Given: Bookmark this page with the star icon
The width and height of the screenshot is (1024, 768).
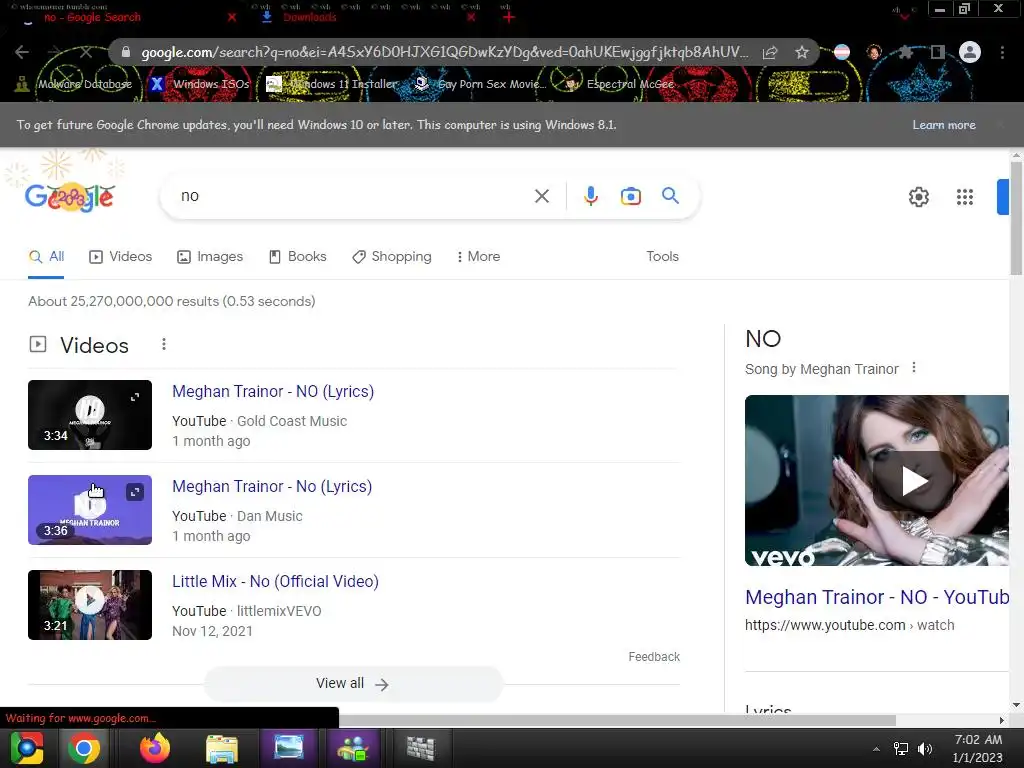Looking at the screenshot, I should [801, 52].
